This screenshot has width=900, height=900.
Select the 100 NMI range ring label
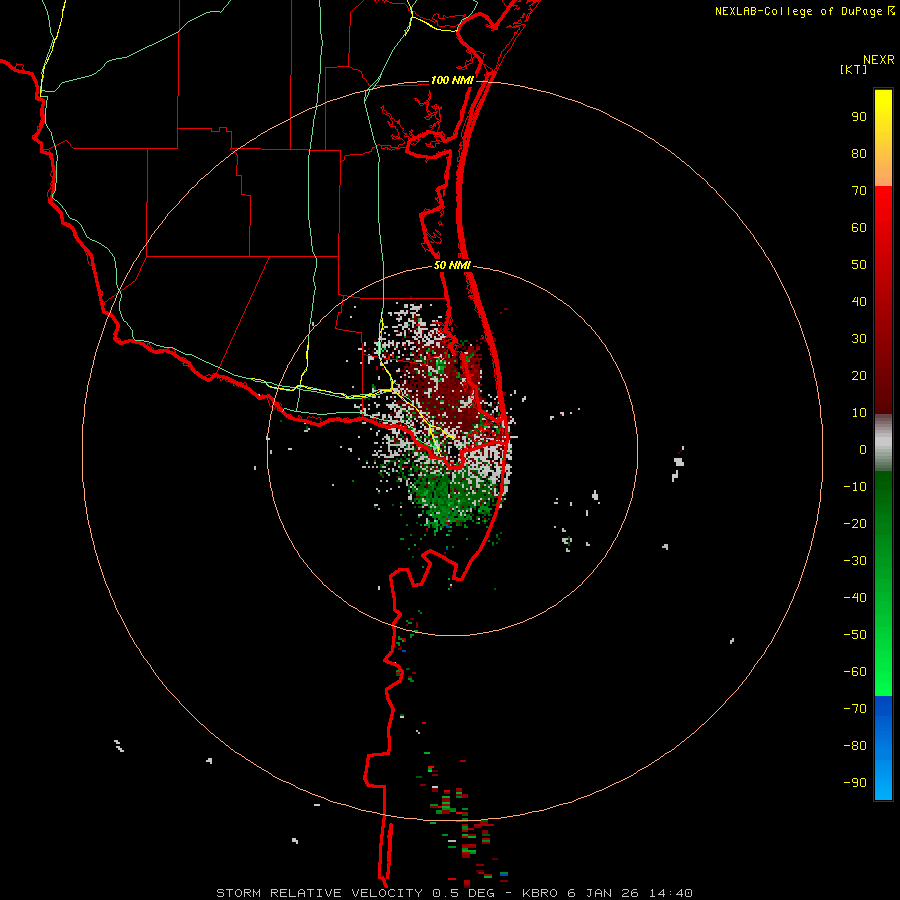(x=452, y=80)
